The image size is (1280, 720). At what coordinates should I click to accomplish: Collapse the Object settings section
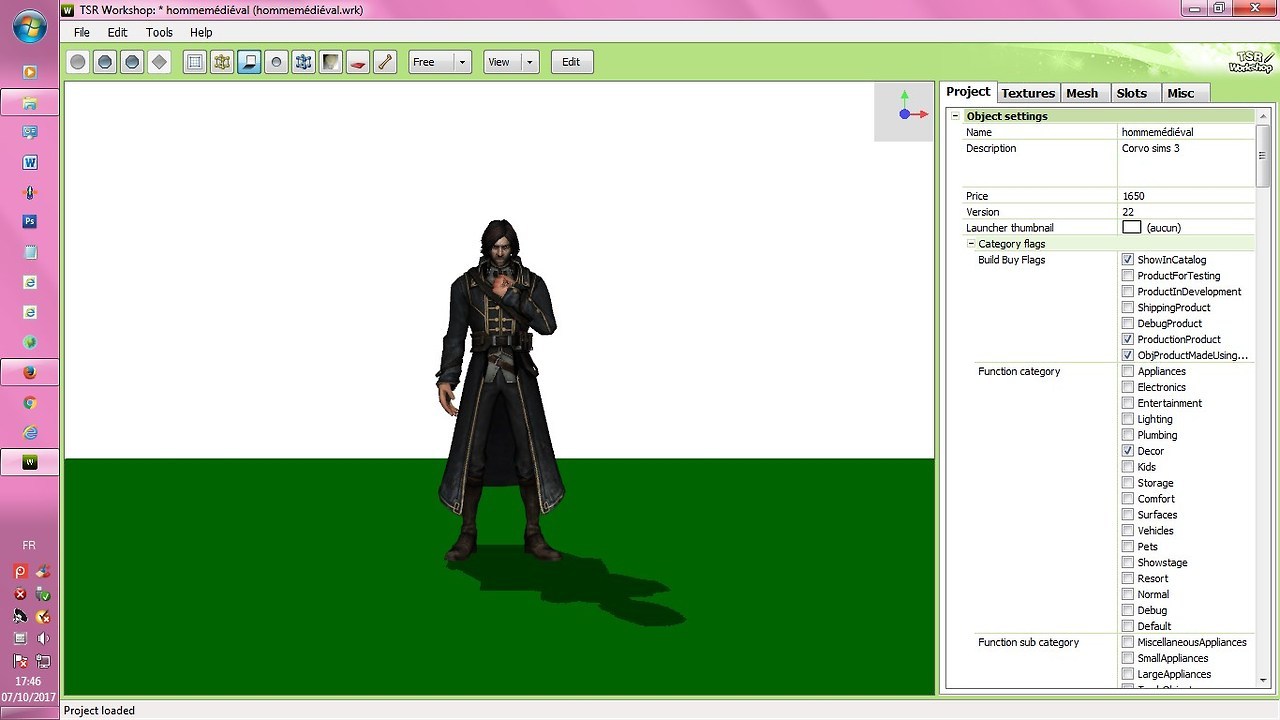[x=955, y=116]
